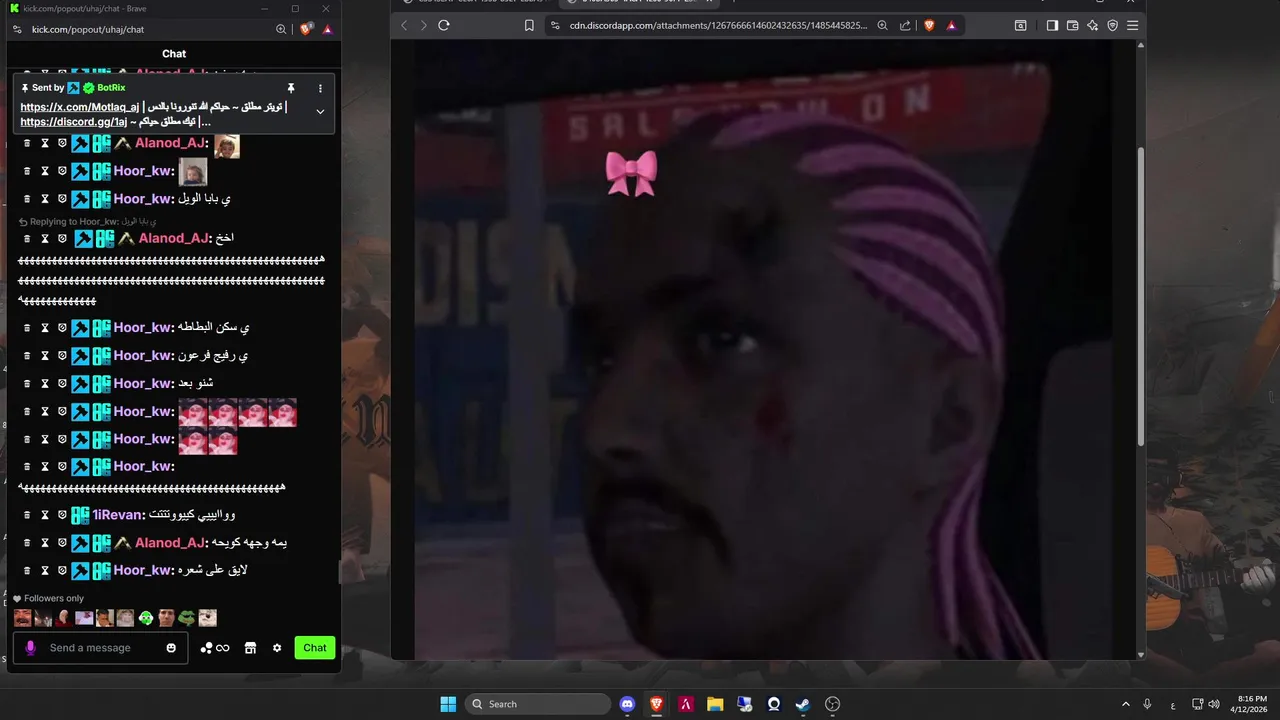The height and width of the screenshot is (720, 1280).
Task: Click the site info icon in Kick popout window
Action: (x=17, y=30)
